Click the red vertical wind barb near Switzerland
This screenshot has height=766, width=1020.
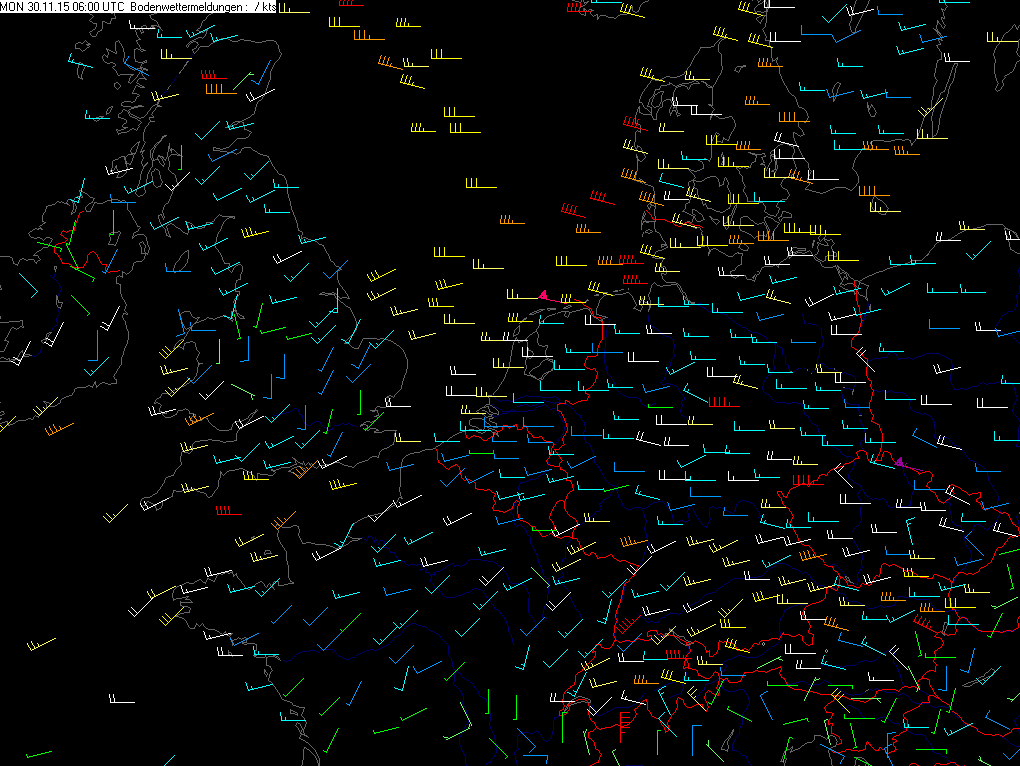623,724
